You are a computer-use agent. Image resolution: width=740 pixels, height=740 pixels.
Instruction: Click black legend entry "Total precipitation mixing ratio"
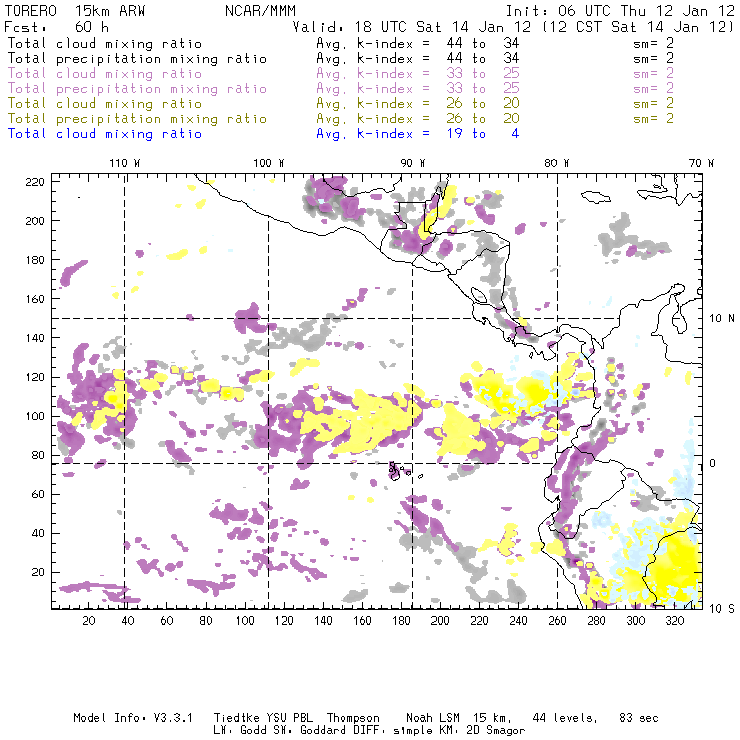point(137,59)
